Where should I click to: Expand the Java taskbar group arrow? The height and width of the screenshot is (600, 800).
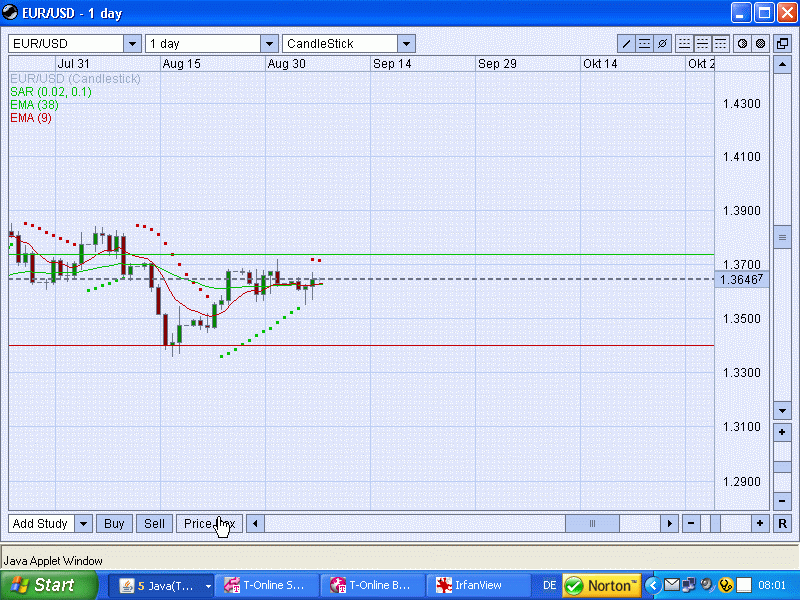tap(208, 586)
